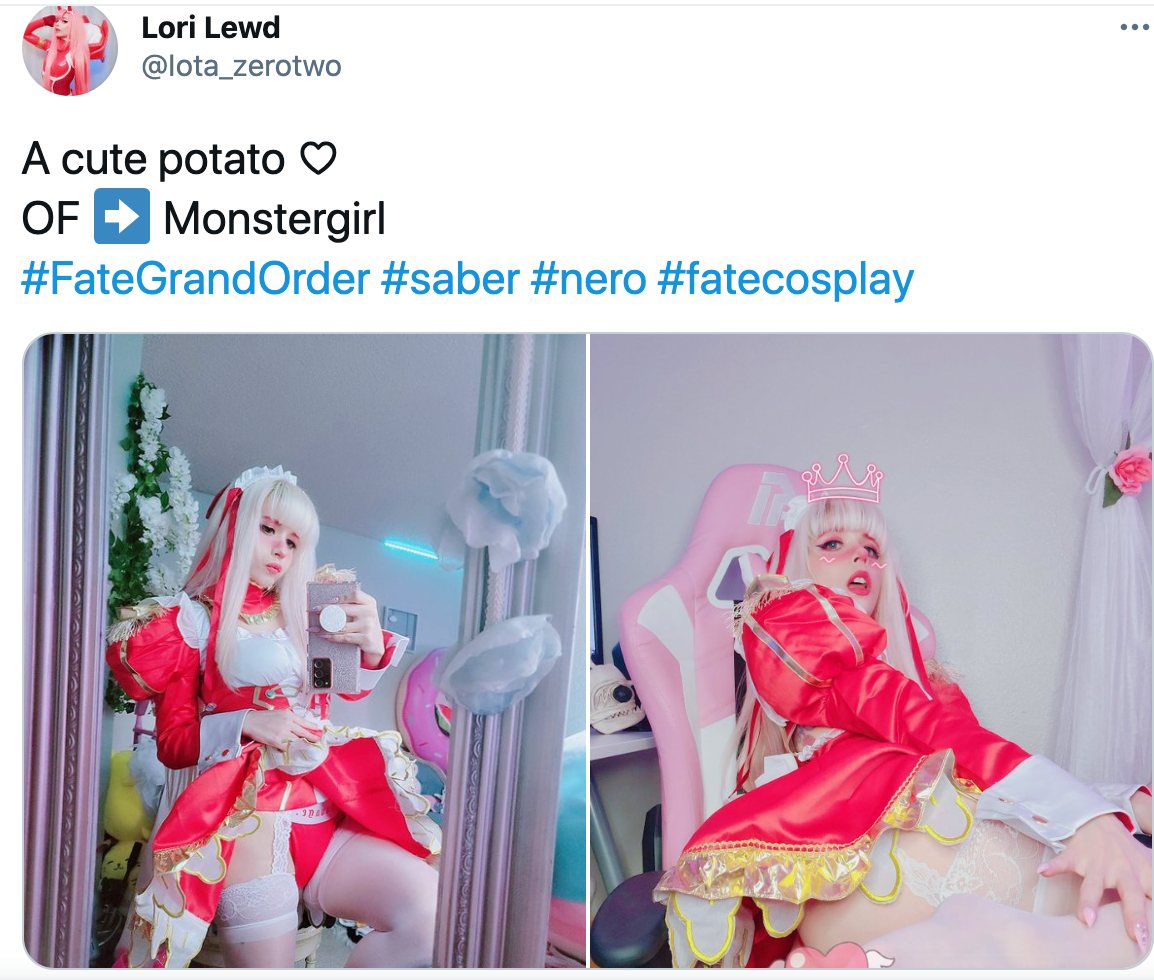1154x980 pixels.
Task: Click the pink crown sticker in right photo
Action: 843,479
